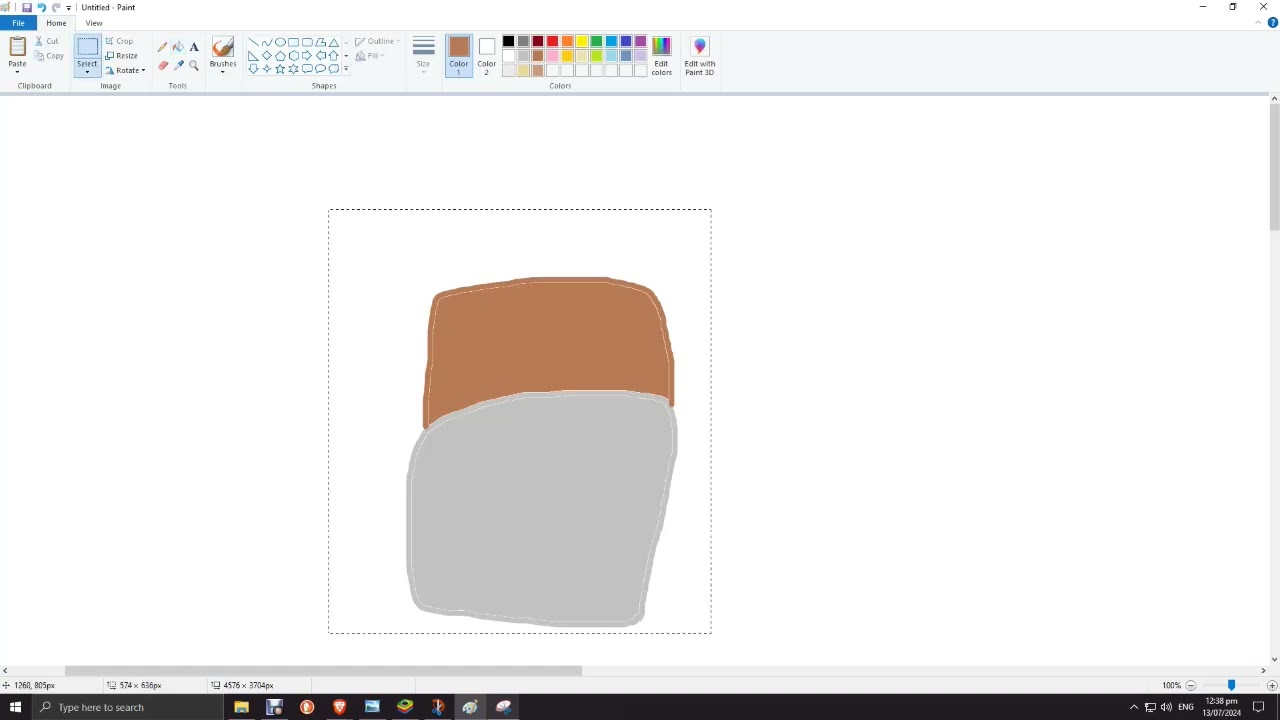Switch to the Home tab

tap(56, 23)
